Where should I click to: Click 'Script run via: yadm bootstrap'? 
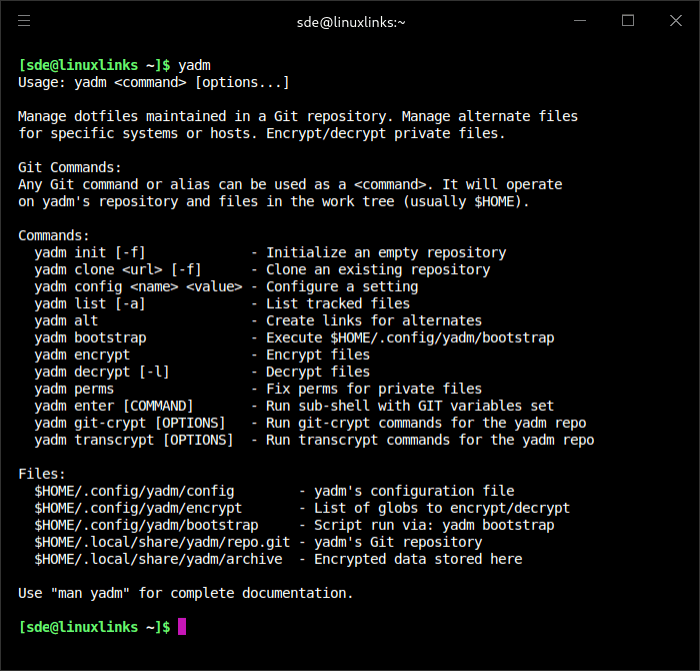point(434,525)
